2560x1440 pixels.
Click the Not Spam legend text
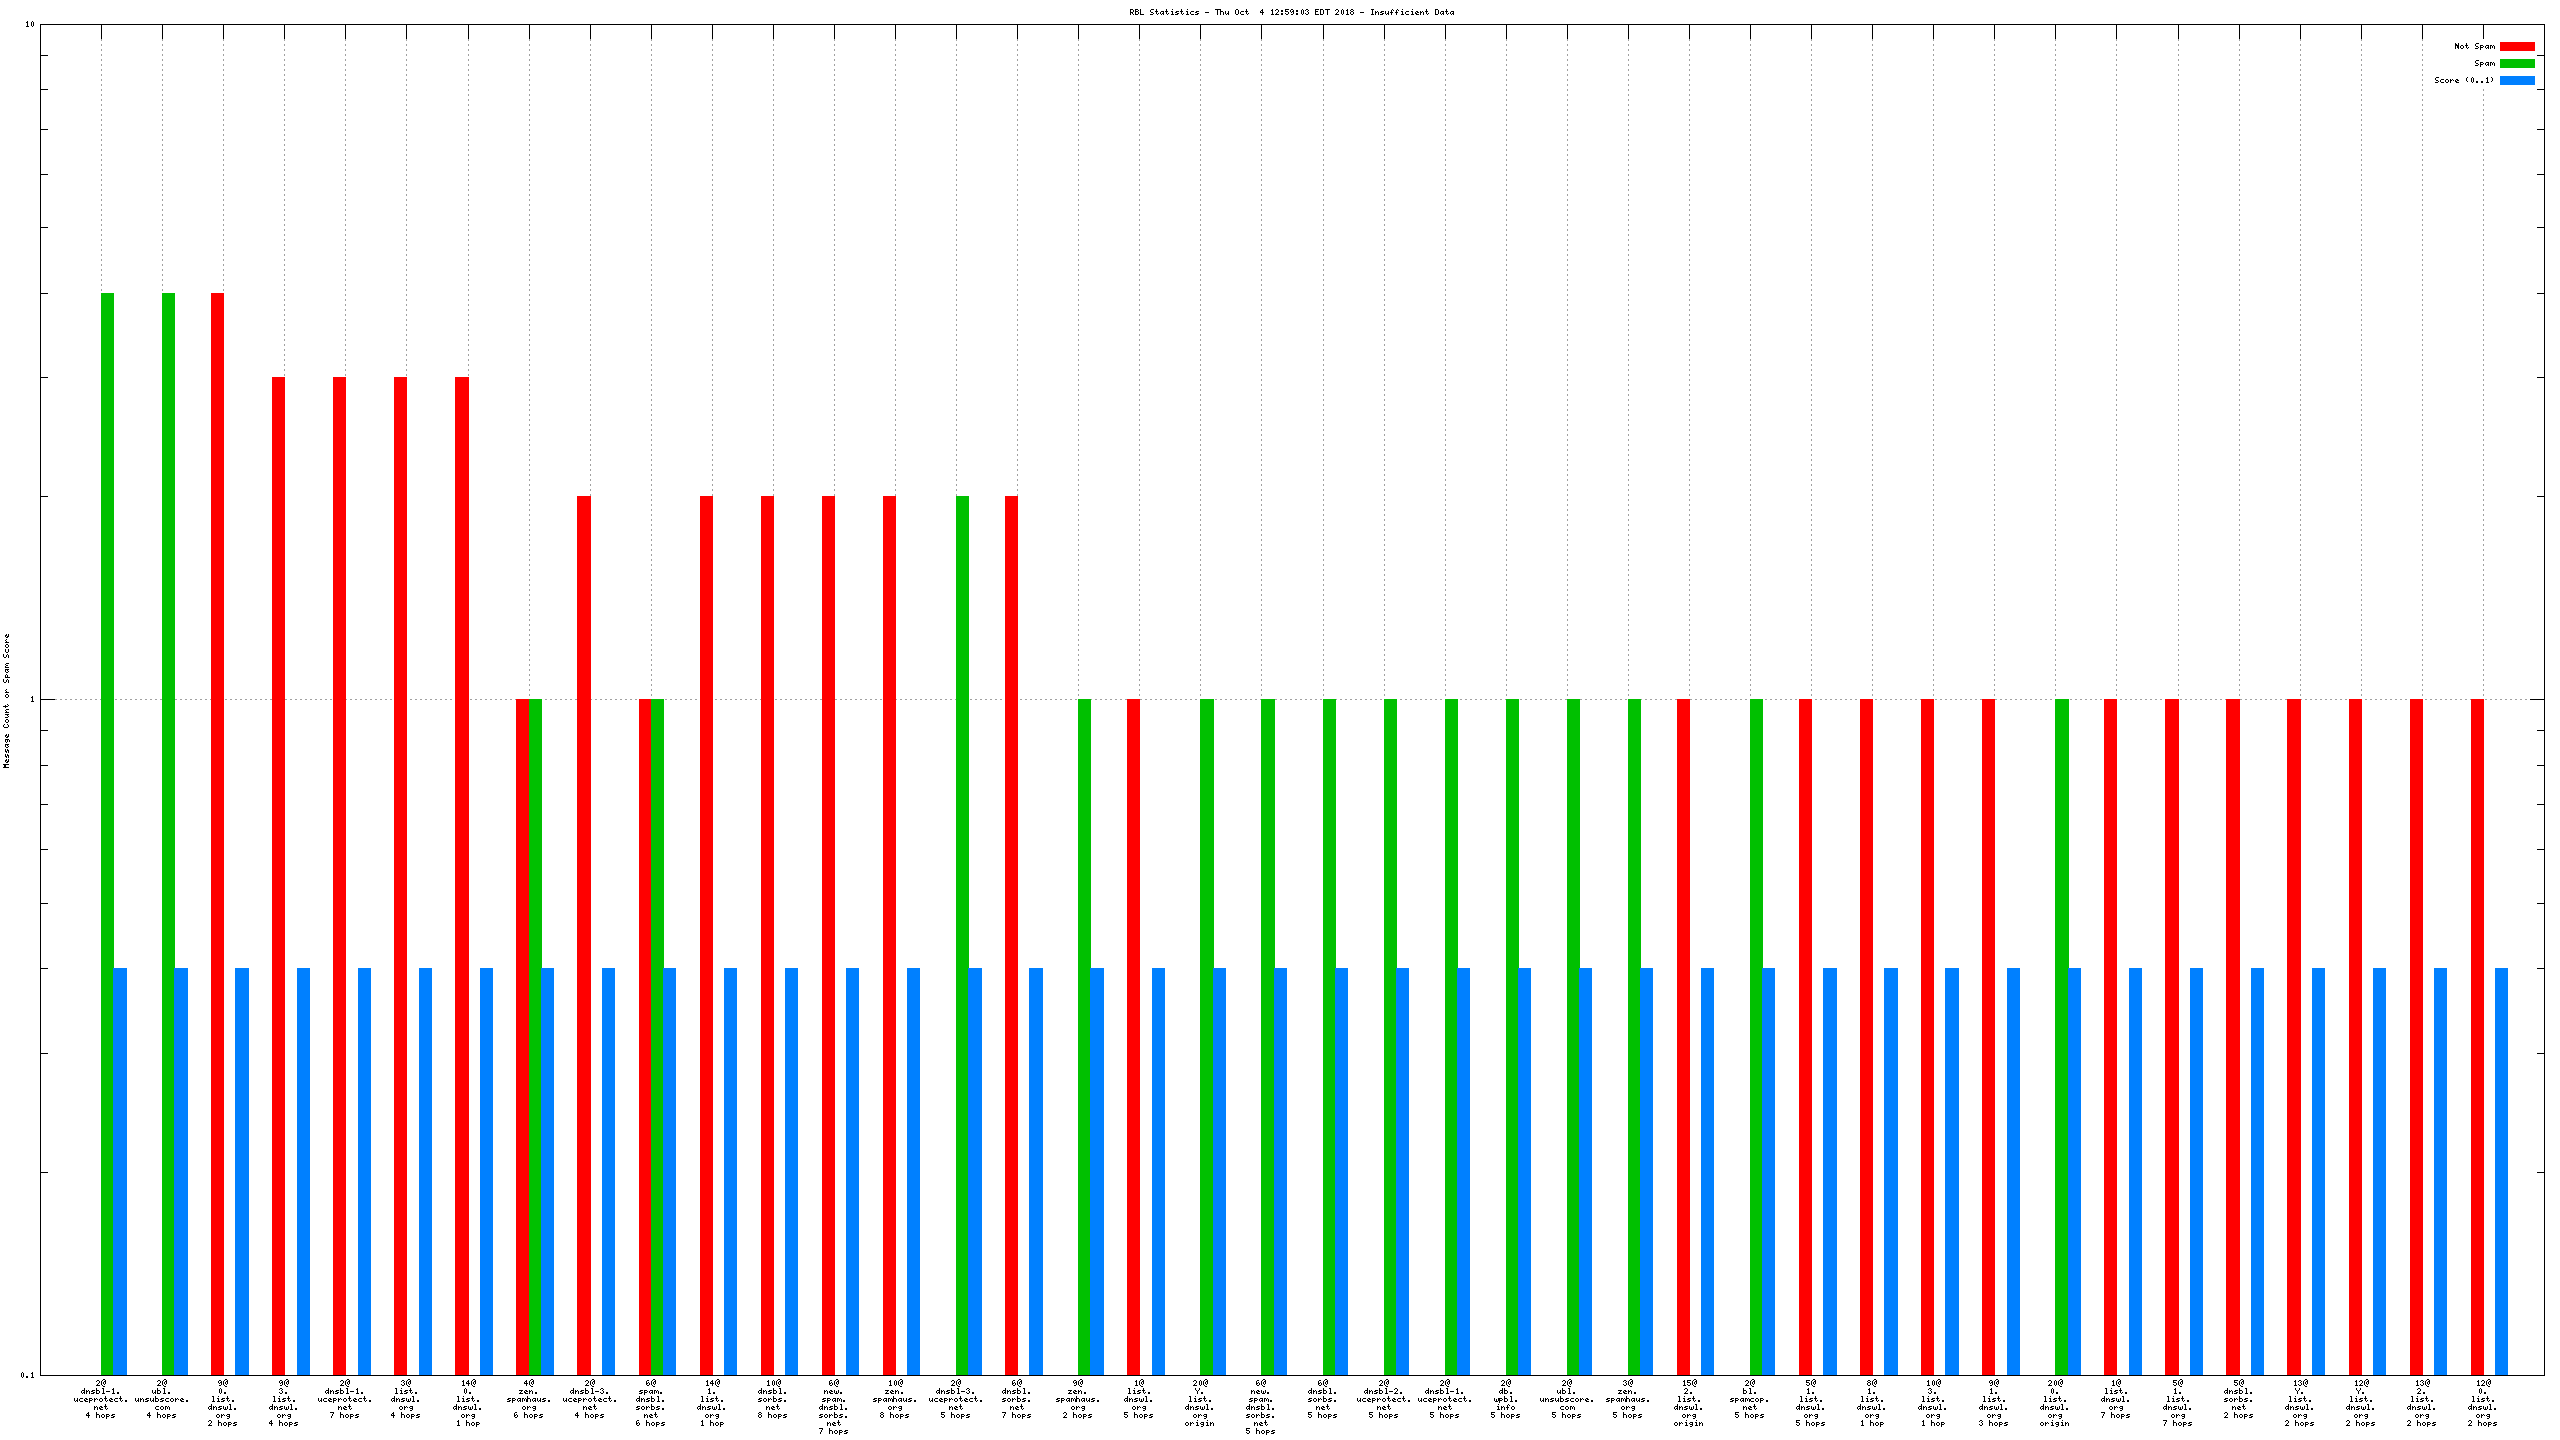2474,46
